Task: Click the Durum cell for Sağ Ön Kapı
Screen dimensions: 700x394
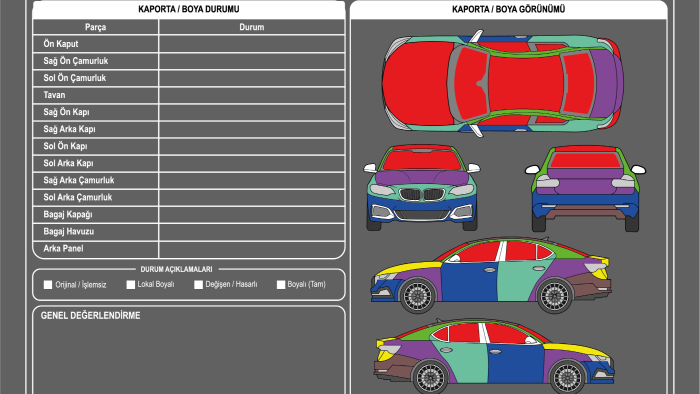Action: pos(252,112)
